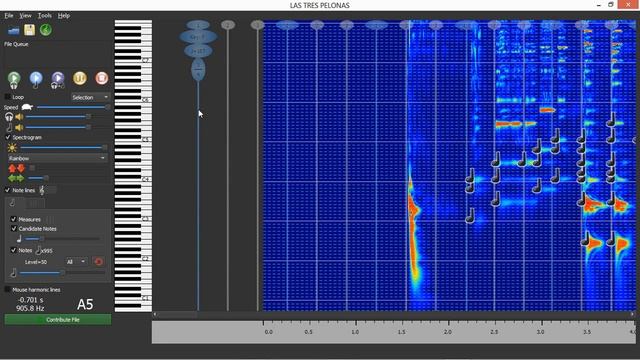Play synthesized notes with blue play button
Screen dimensions: 640x360
(x=36, y=79)
